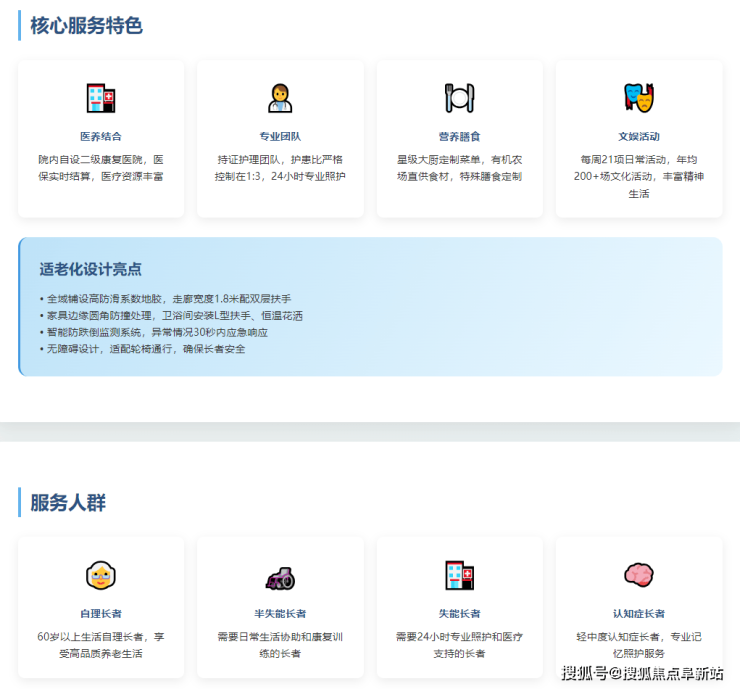Select the 专业团队 card title
The width and height of the screenshot is (740, 689).
280,136
